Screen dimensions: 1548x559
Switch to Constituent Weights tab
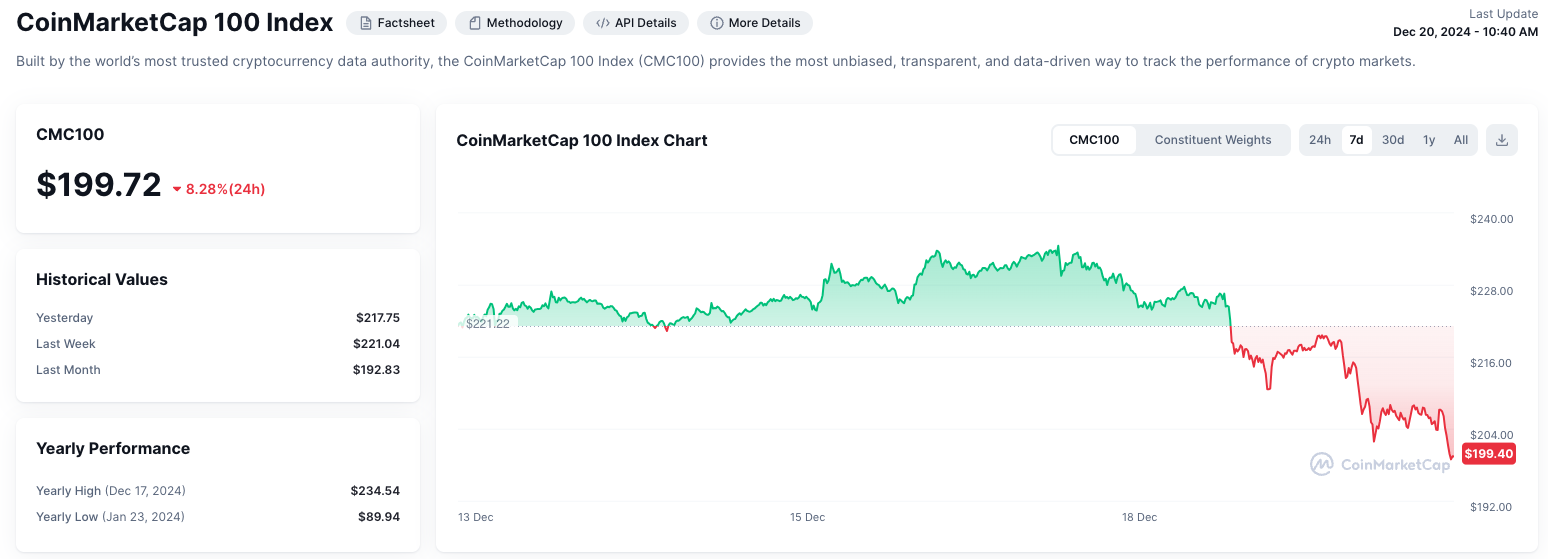click(1213, 140)
